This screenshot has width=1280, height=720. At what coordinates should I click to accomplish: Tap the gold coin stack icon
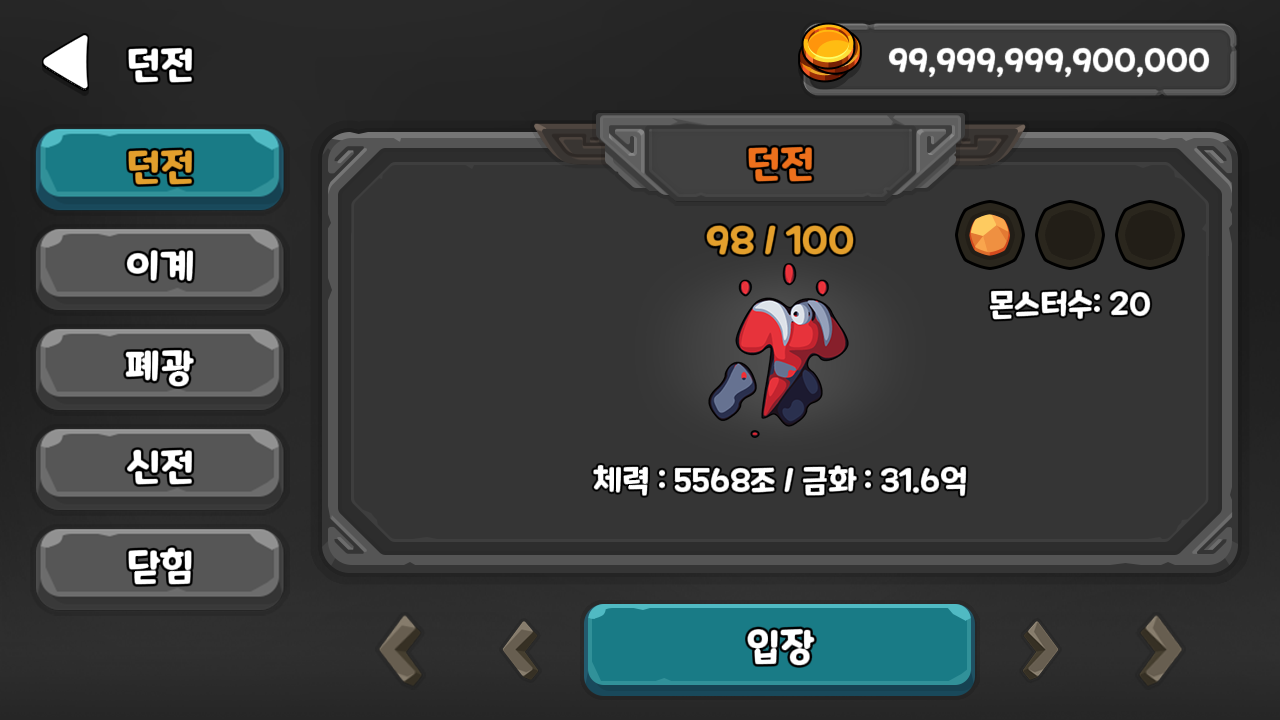[x=830, y=54]
